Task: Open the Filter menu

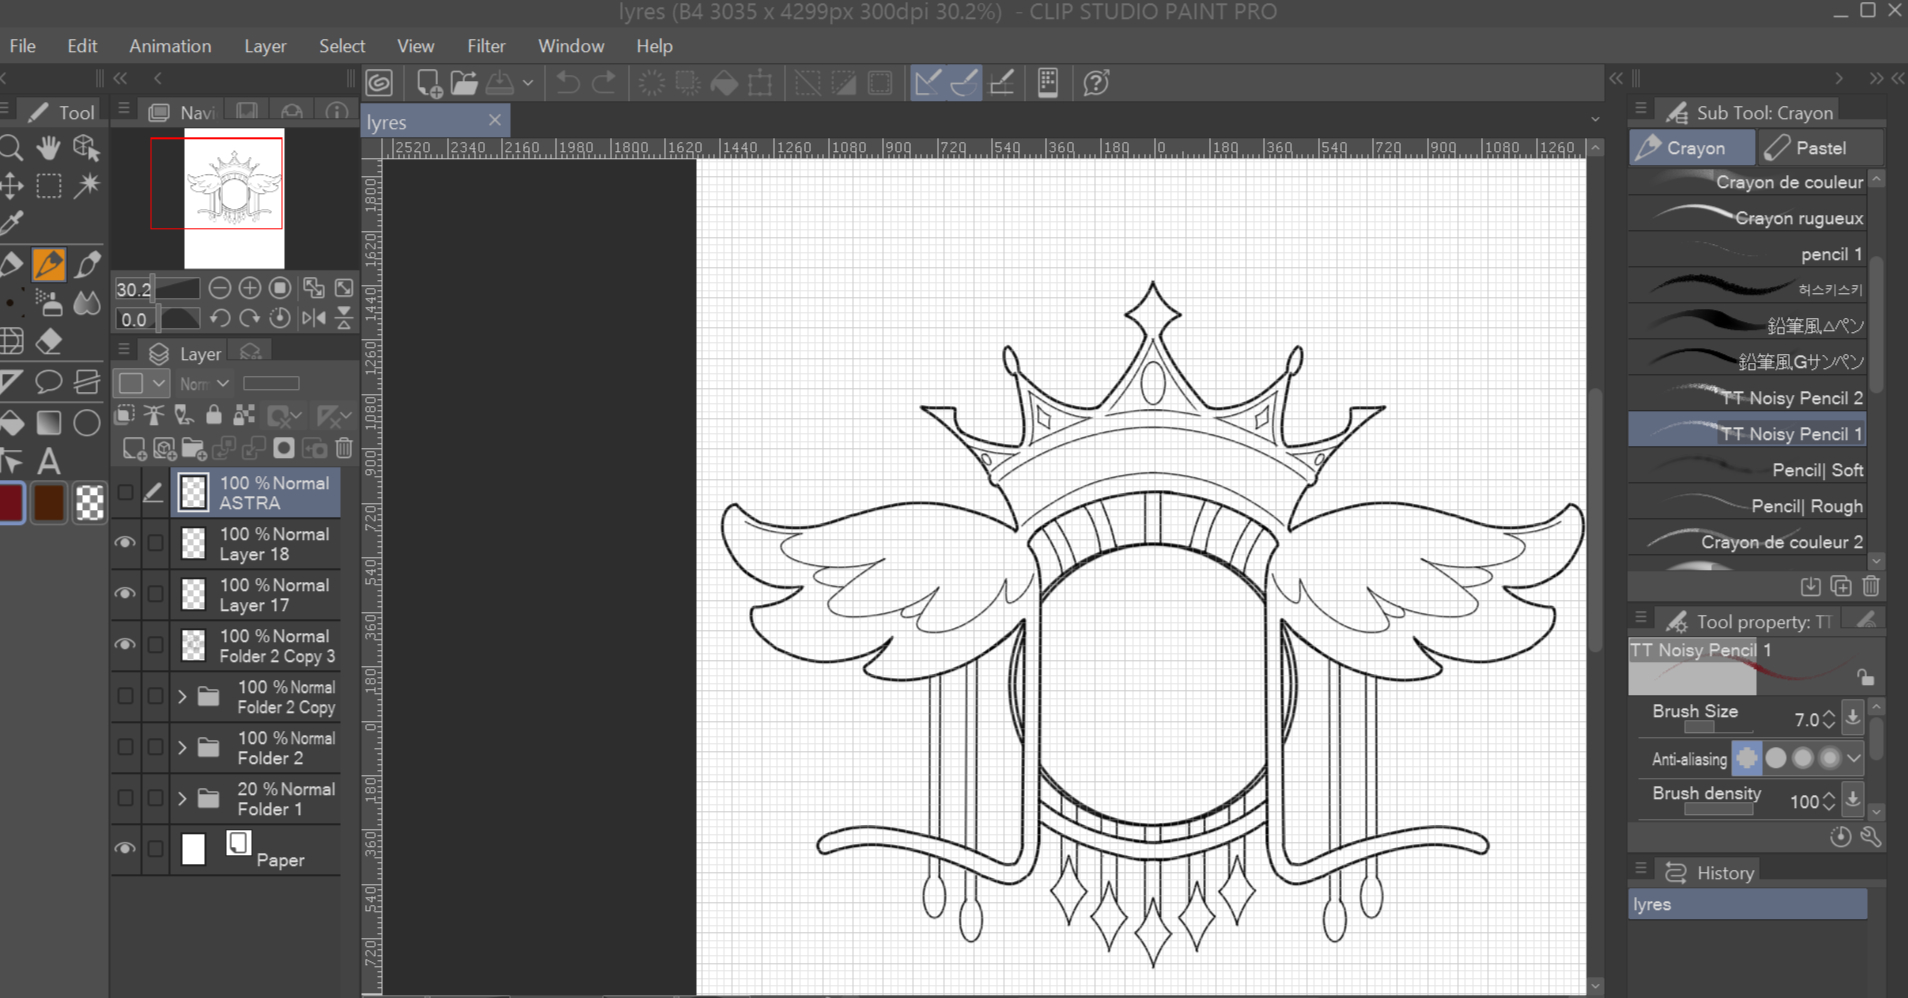Action: (486, 46)
